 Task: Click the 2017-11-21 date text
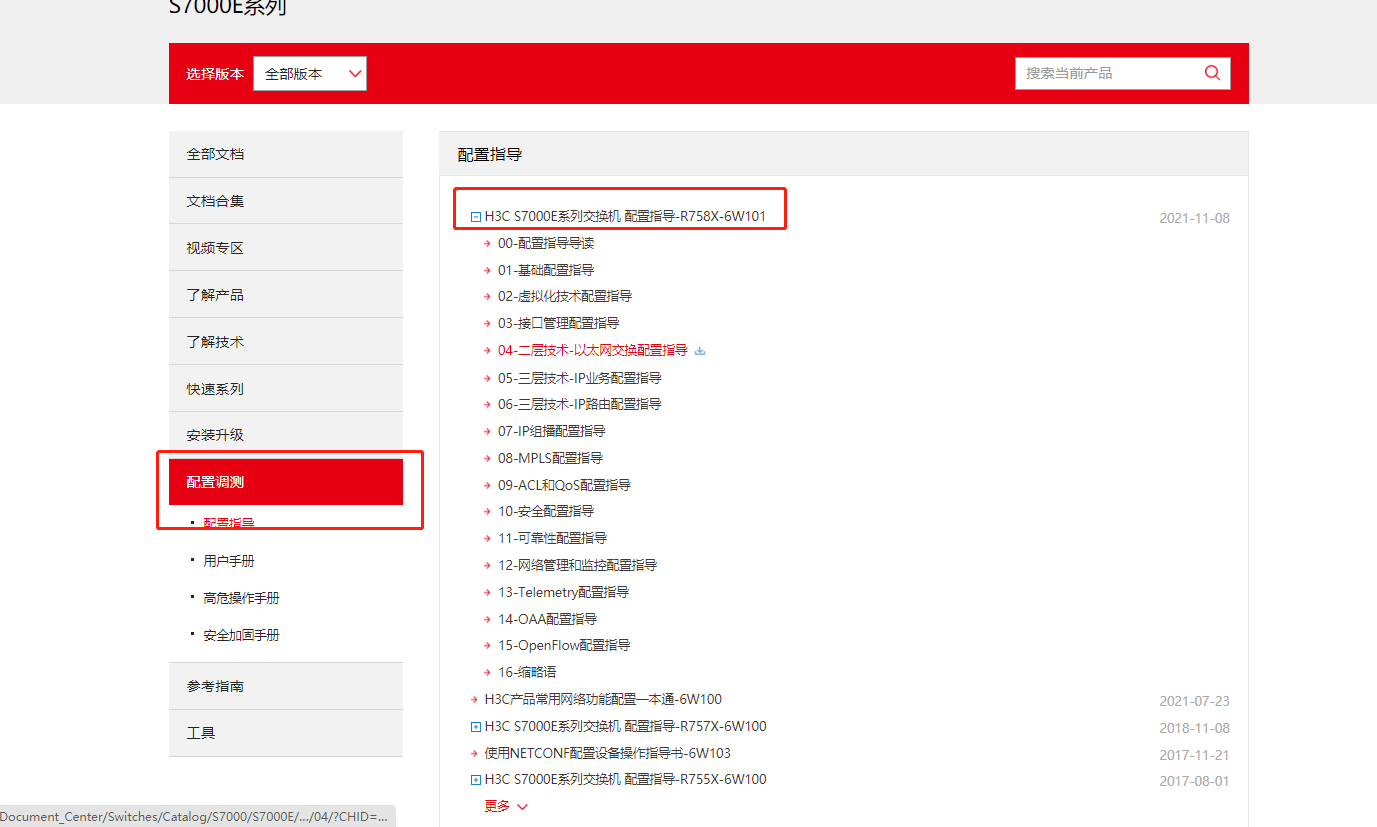pos(1194,755)
